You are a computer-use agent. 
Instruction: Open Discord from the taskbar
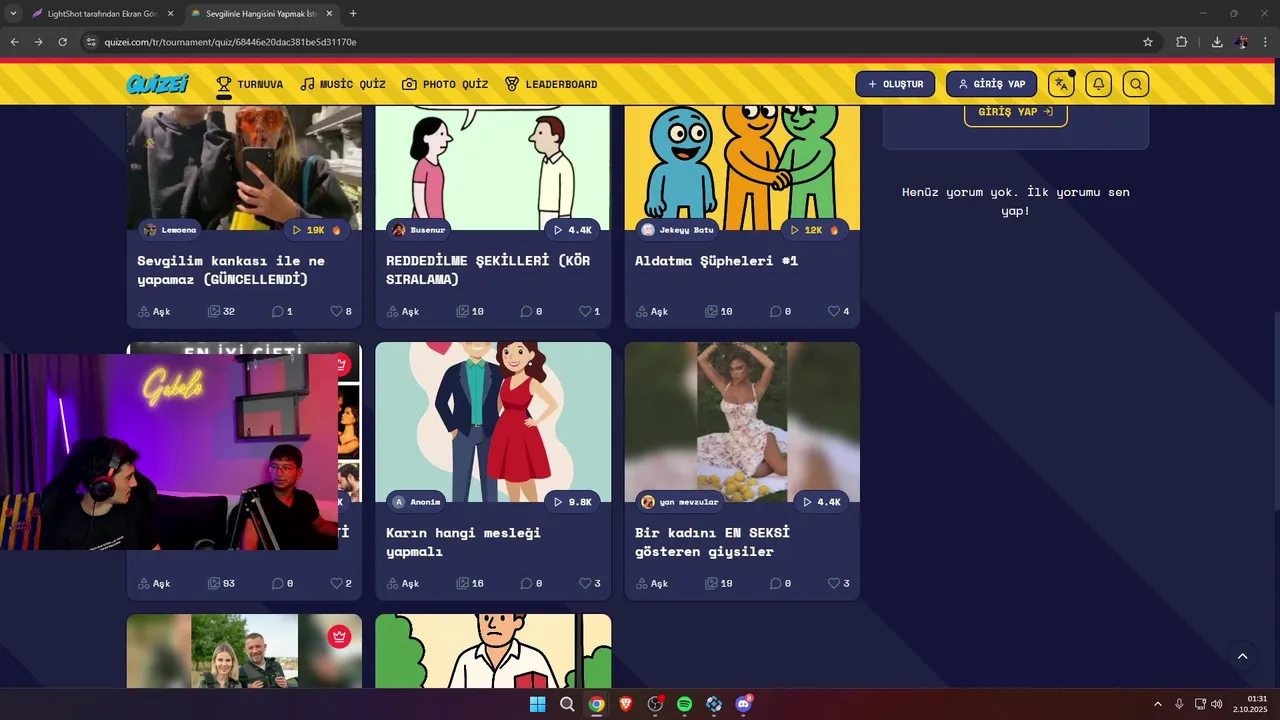(x=743, y=704)
